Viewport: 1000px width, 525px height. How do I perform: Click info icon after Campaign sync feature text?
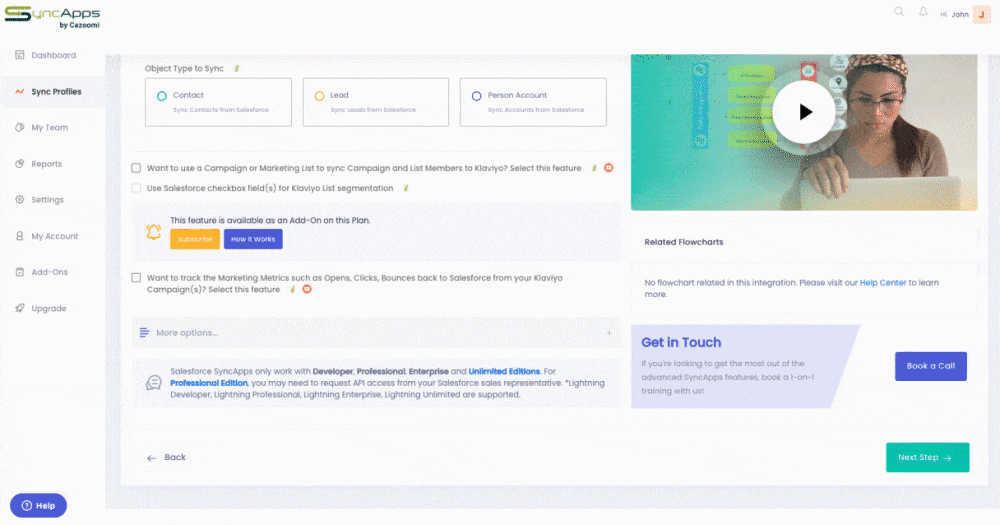pyautogui.click(x=594, y=168)
